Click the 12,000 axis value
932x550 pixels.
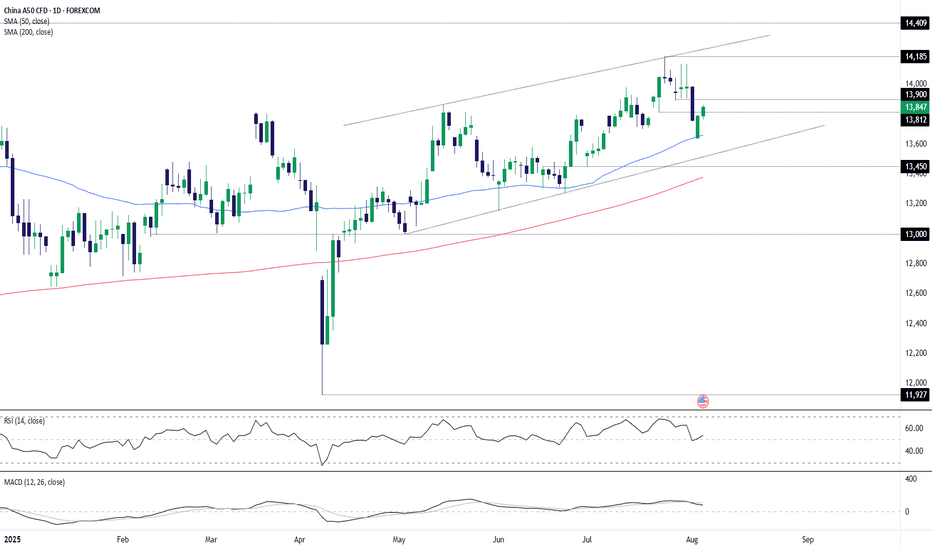916,383
